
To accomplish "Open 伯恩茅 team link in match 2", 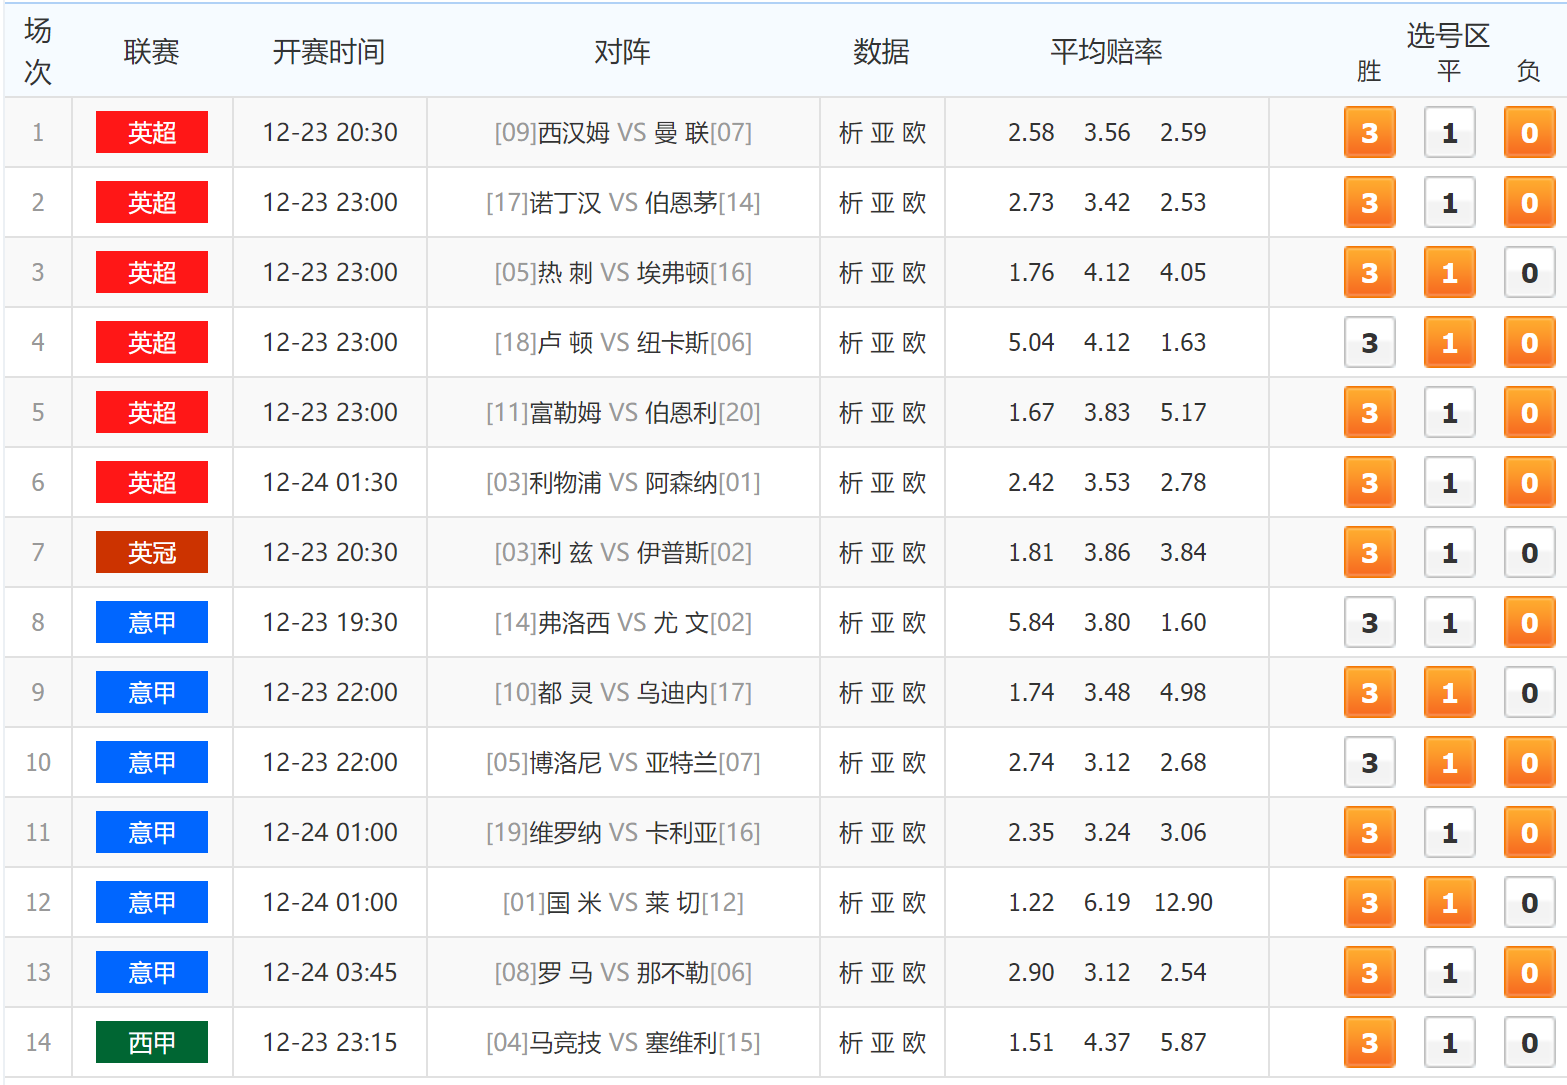I will [x=681, y=202].
